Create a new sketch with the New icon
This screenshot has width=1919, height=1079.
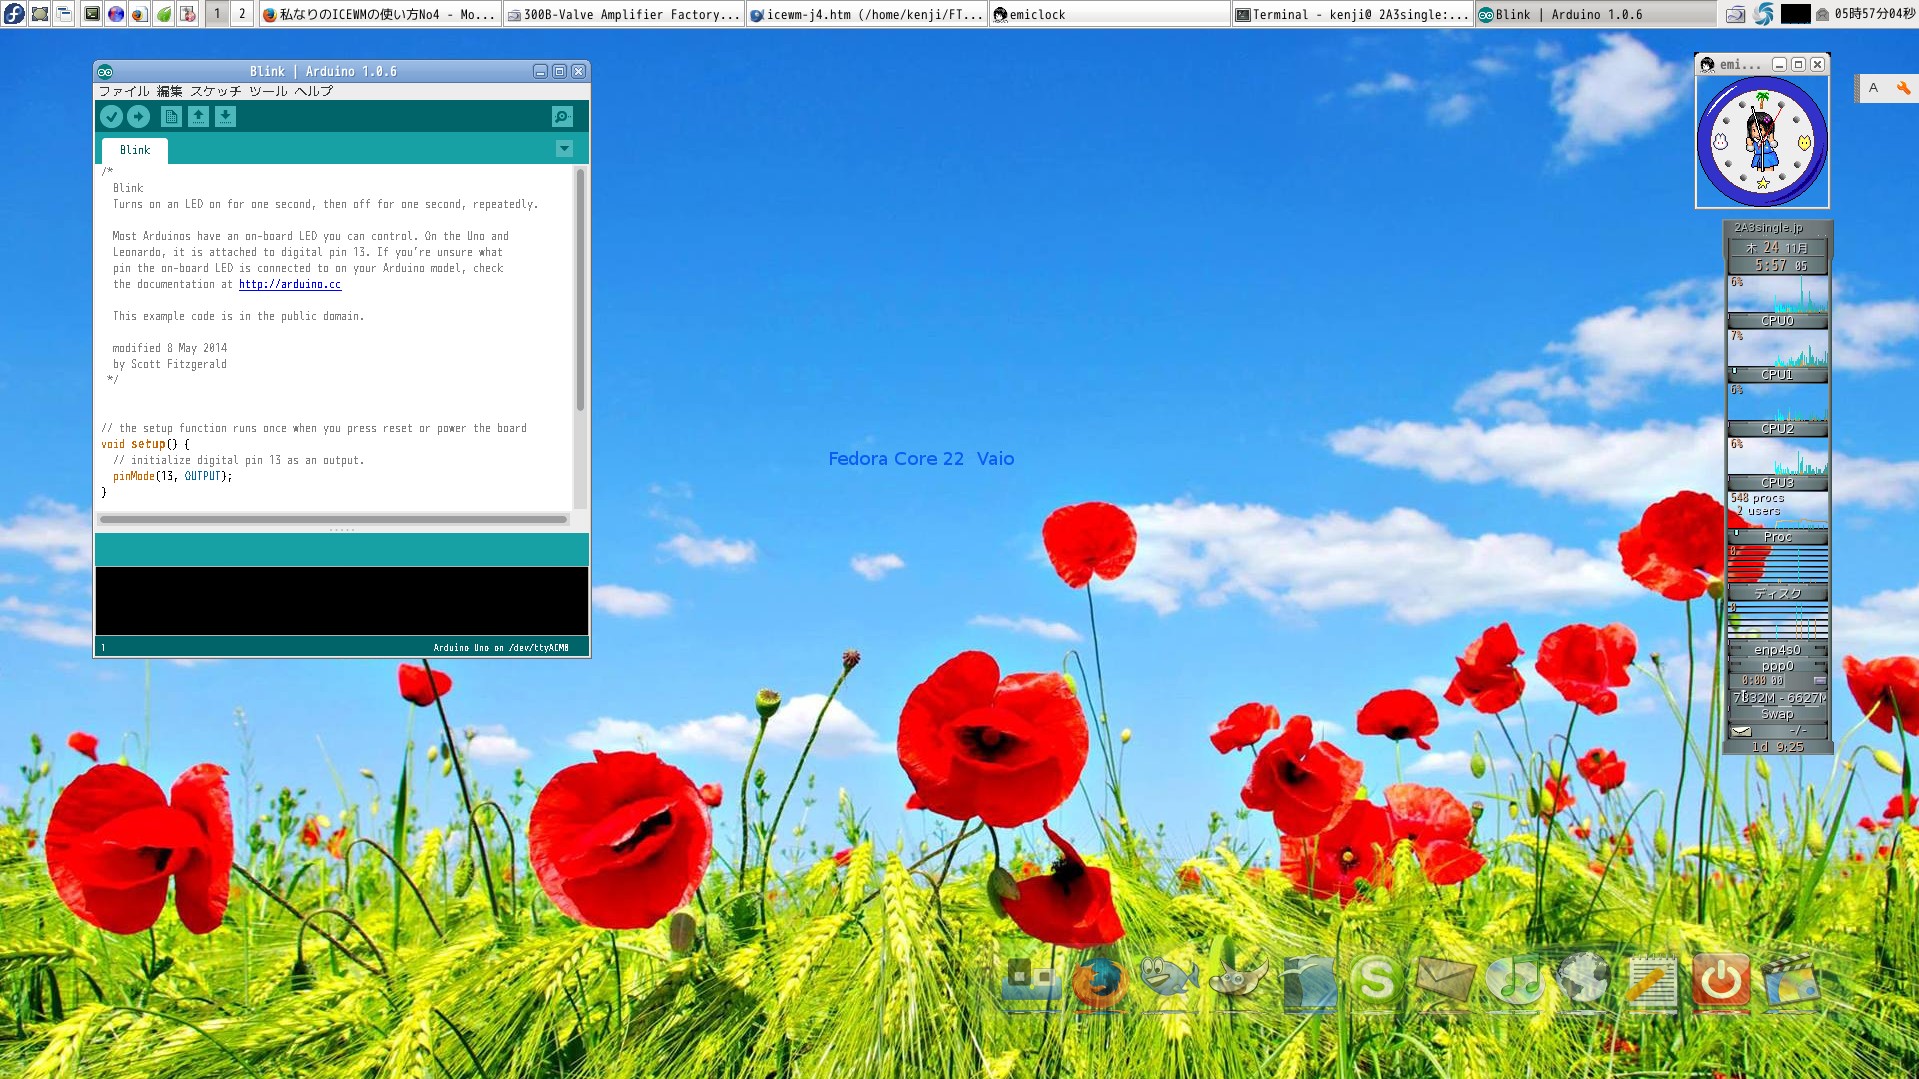pos(171,116)
